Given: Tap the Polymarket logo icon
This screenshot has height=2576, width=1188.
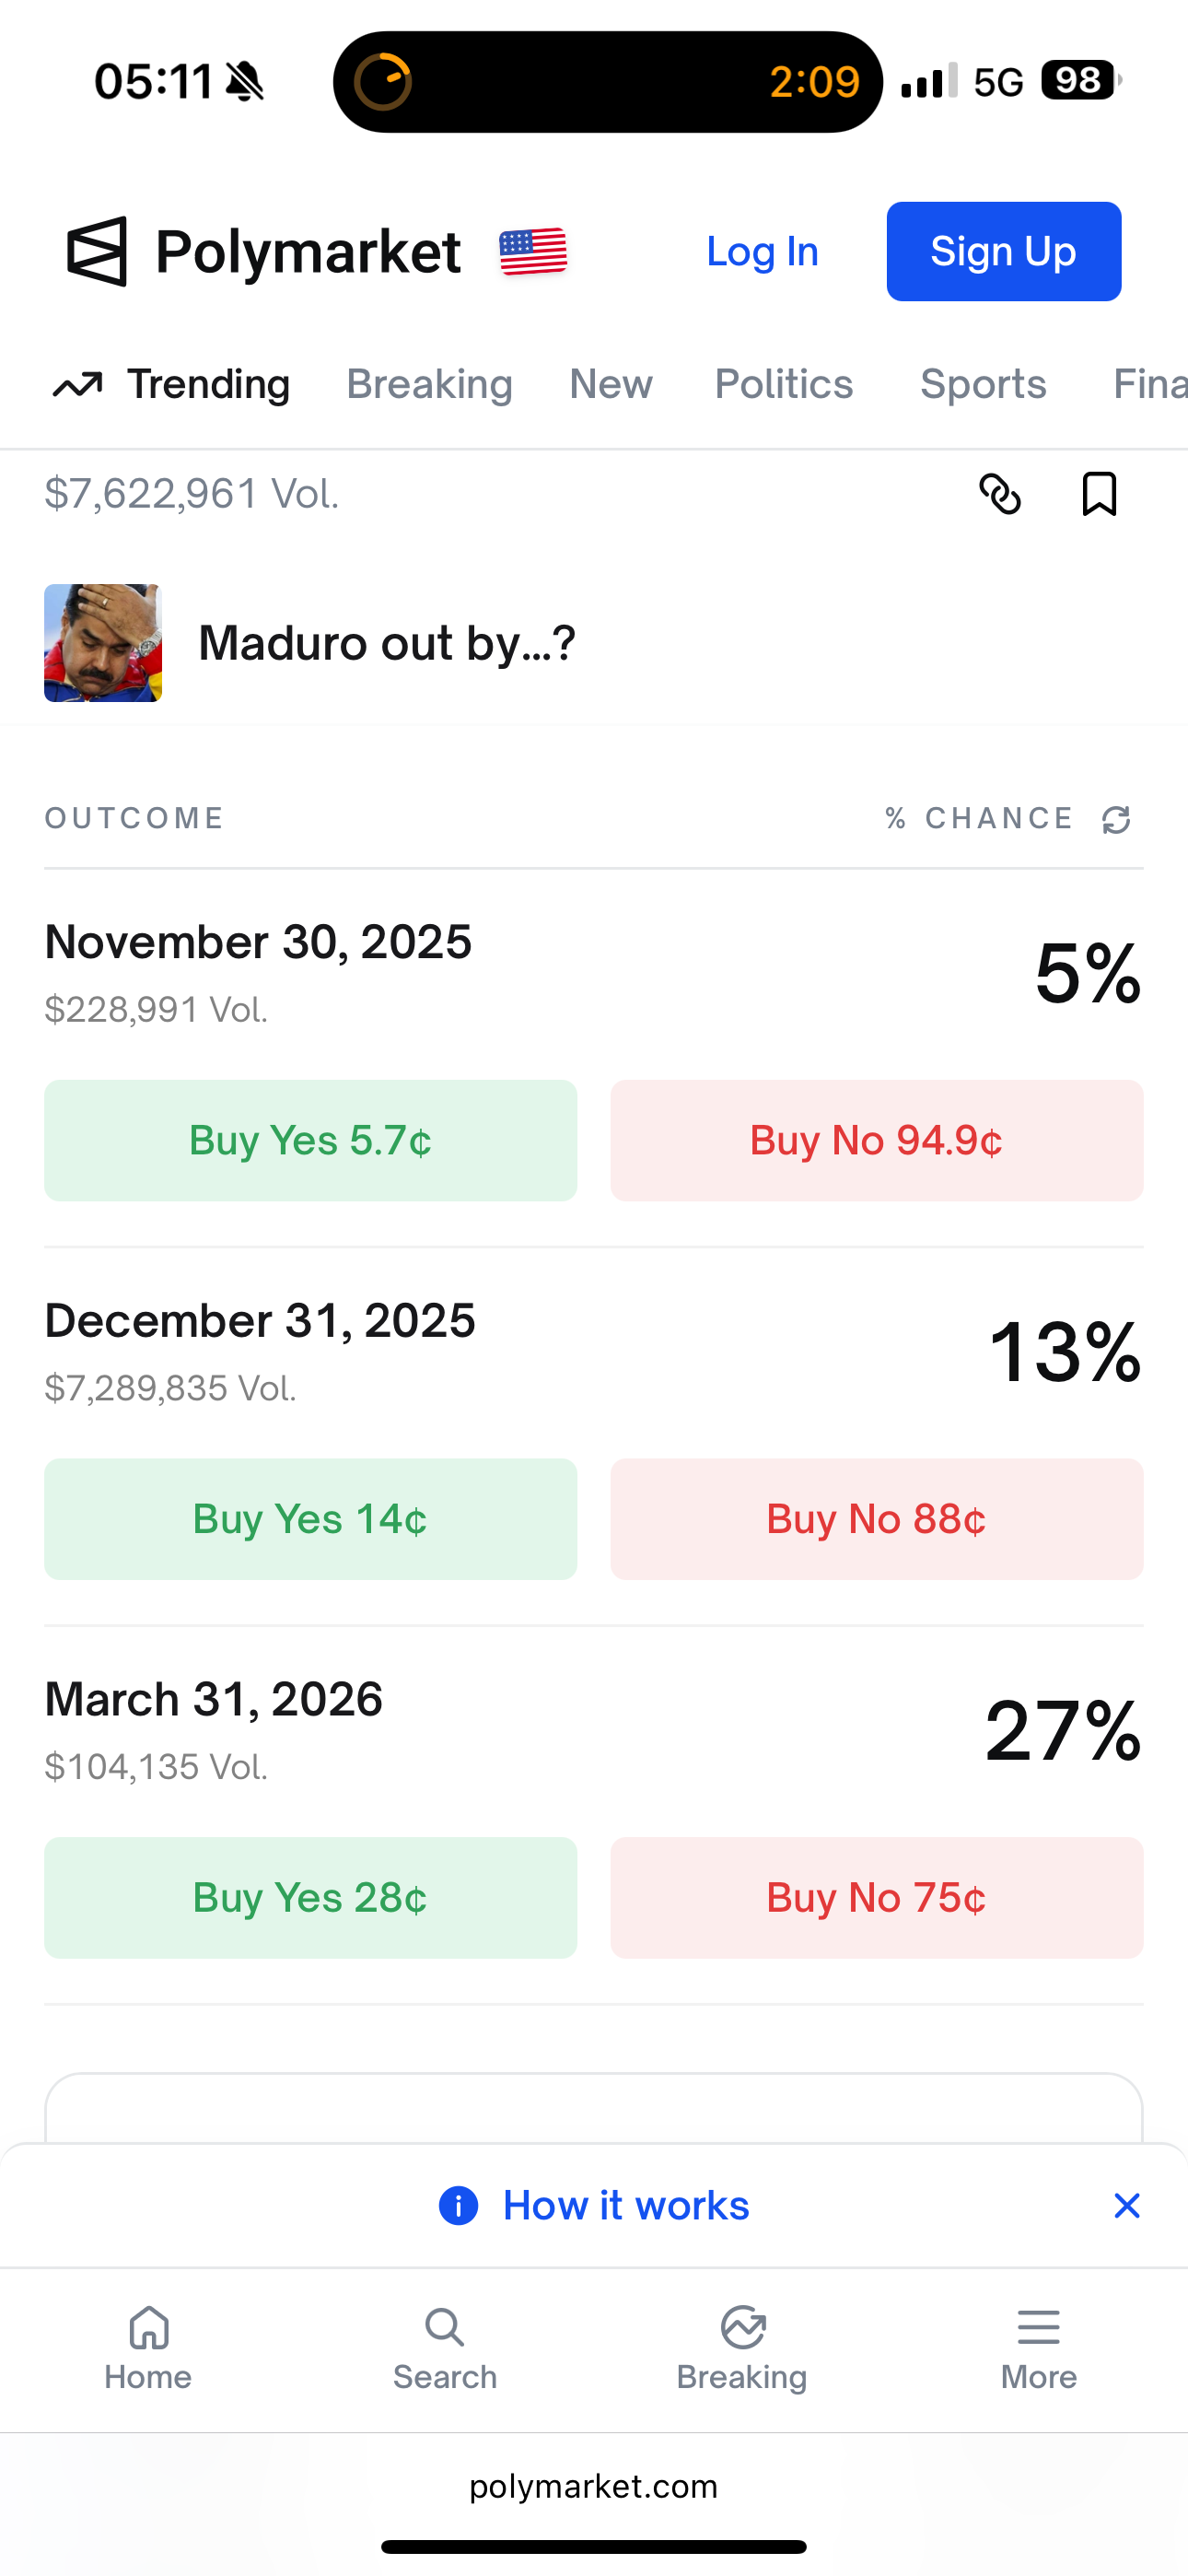Looking at the screenshot, I should point(97,252).
